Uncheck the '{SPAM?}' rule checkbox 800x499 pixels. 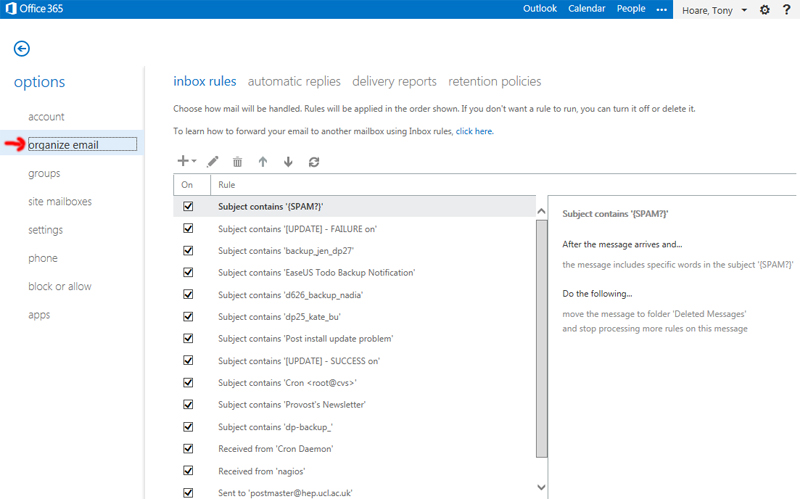(x=188, y=206)
